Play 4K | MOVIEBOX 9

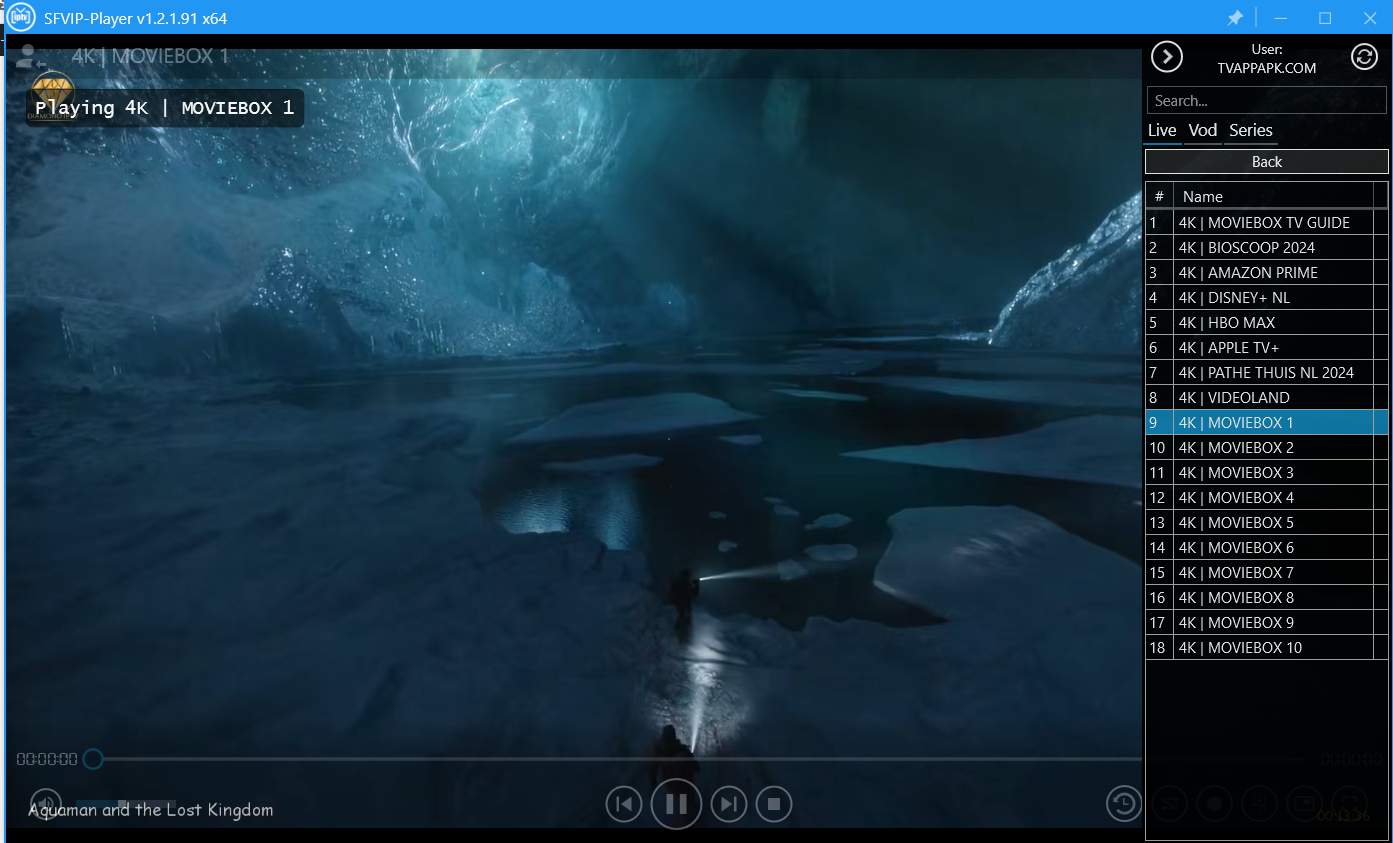pos(1266,622)
